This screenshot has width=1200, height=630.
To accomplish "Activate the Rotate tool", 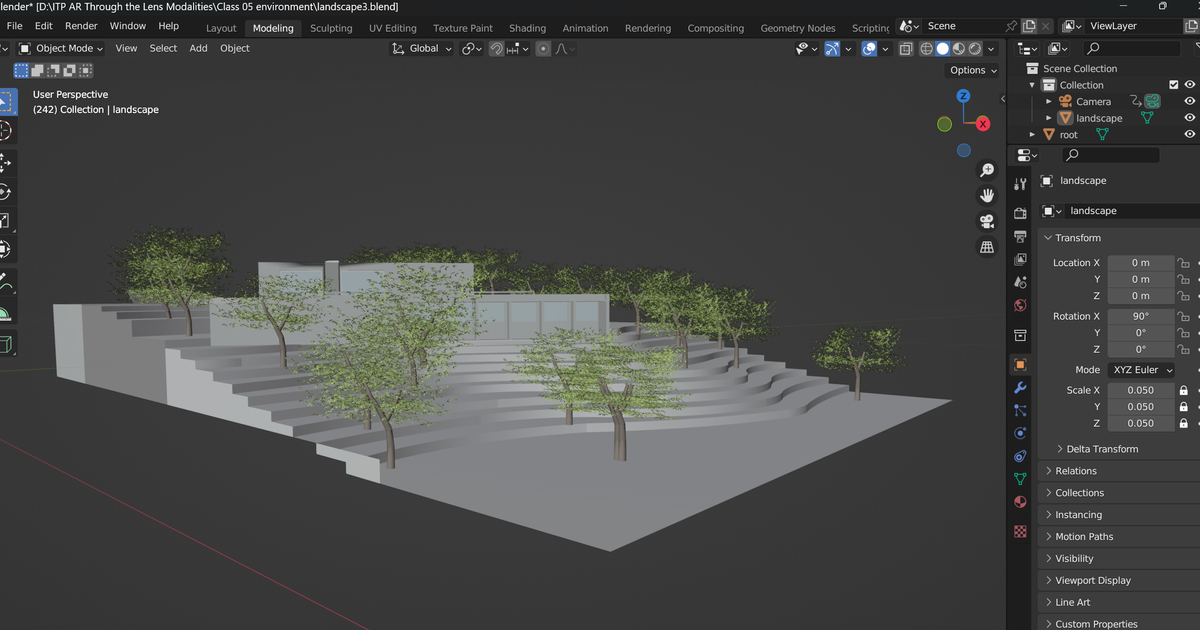I will (x=4, y=191).
